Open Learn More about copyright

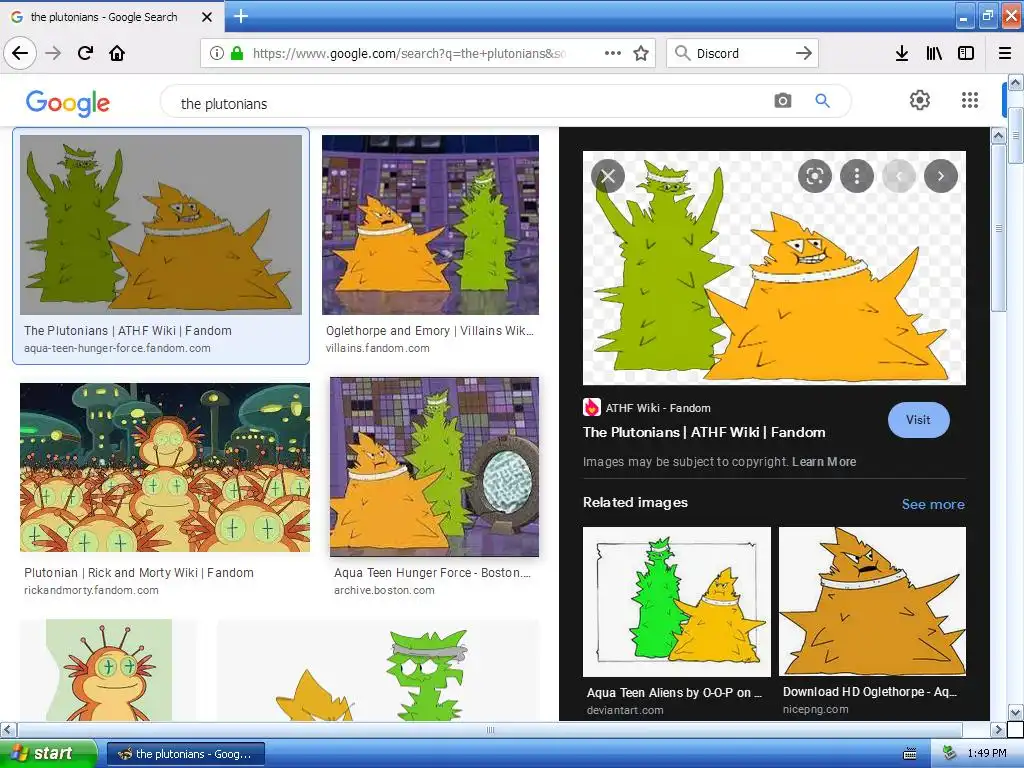(824, 462)
